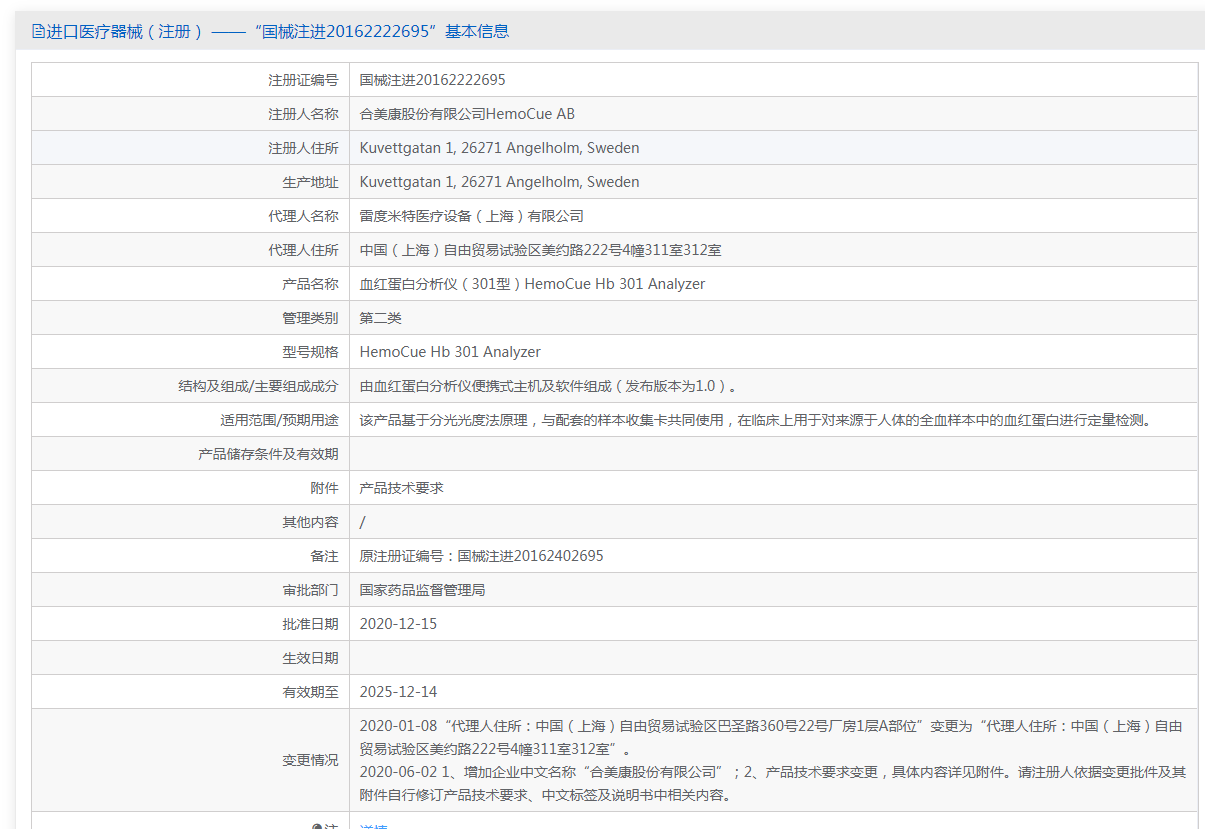Select the 产品储存条件及有效期 label cell
The width and height of the screenshot is (1205, 829).
[x=190, y=454]
